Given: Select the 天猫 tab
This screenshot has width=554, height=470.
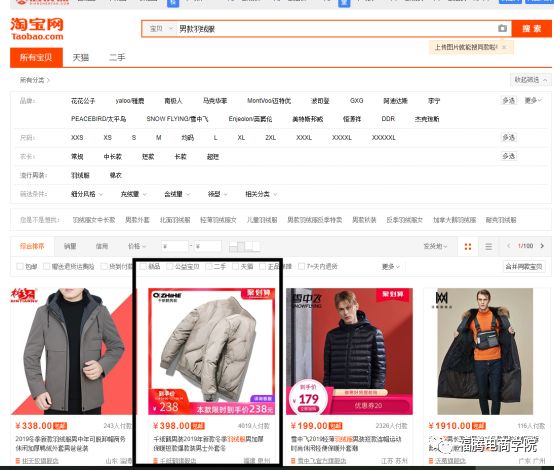Looking at the screenshot, I should tap(81, 57).
